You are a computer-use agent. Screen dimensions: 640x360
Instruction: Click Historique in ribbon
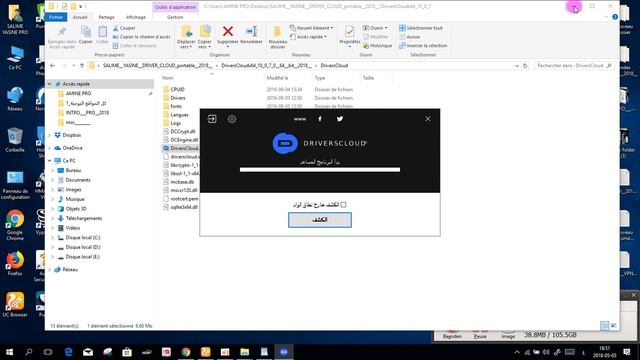pyautogui.click(x=377, y=46)
